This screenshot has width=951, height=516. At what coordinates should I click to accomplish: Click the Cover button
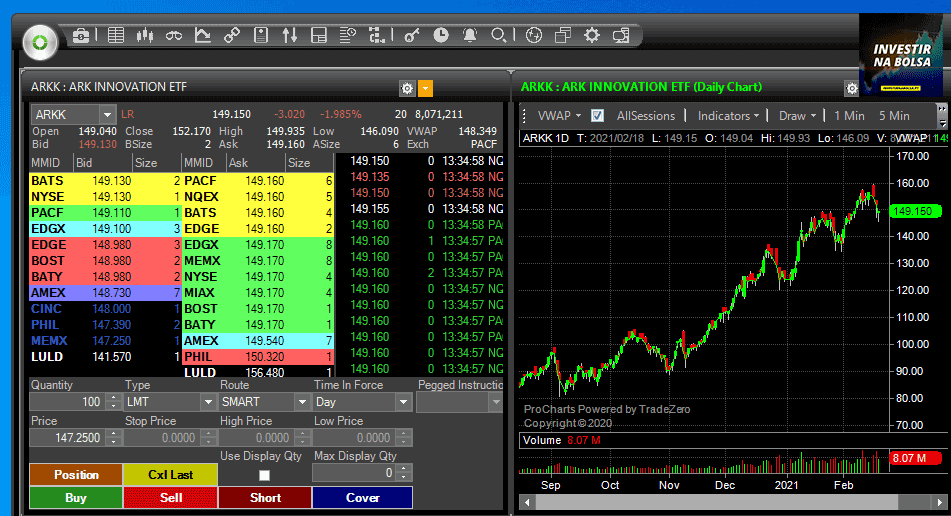[362, 498]
